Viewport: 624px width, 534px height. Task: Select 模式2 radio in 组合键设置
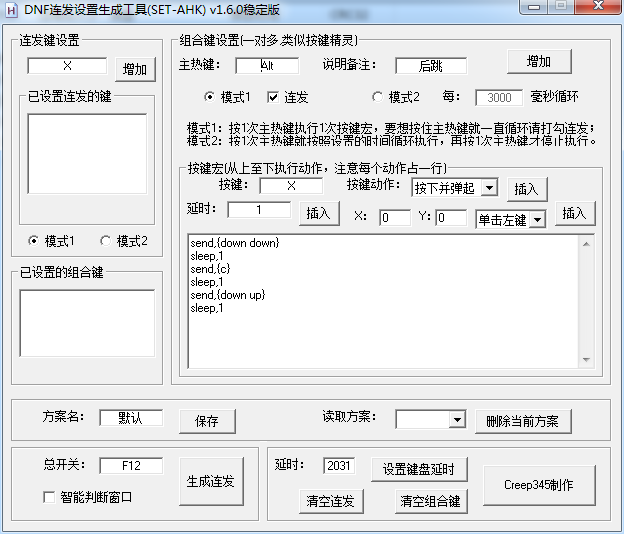click(377, 97)
